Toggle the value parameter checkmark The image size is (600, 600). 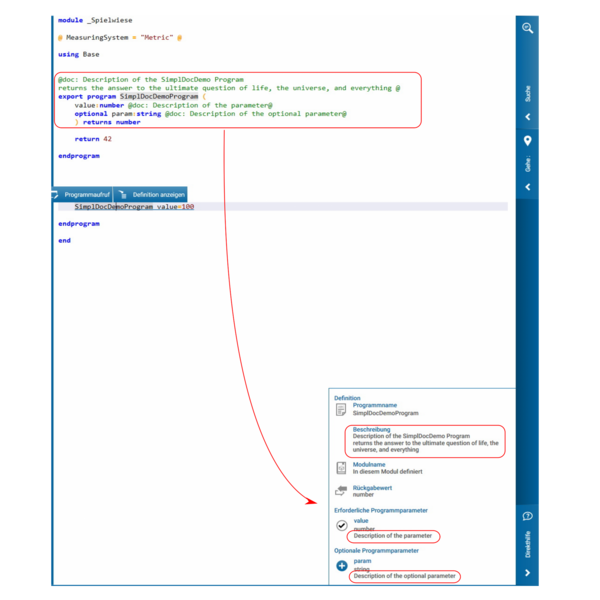[342, 525]
